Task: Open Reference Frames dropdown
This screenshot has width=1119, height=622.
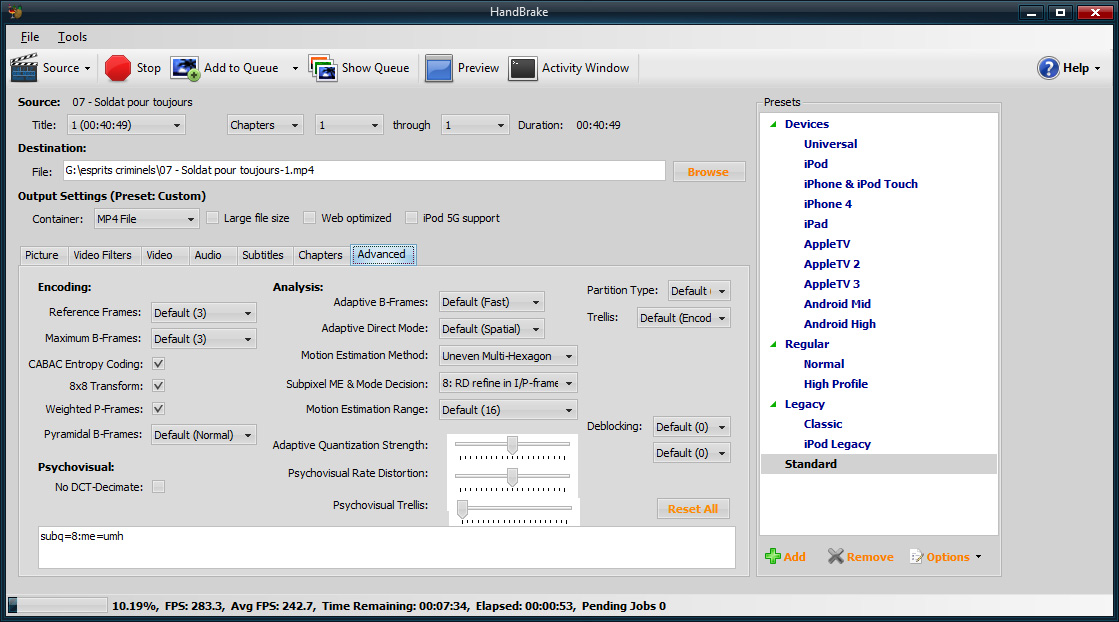Action: 203,313
